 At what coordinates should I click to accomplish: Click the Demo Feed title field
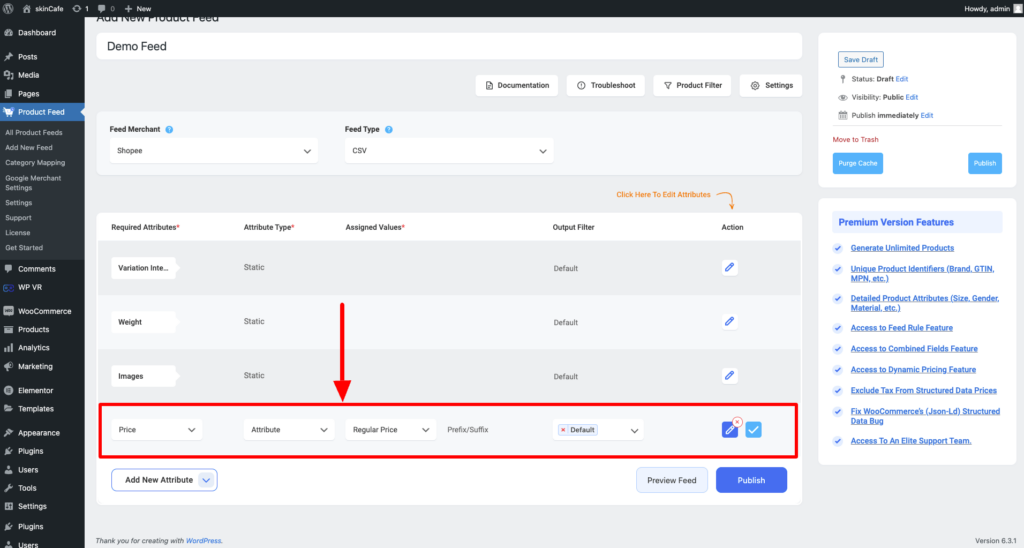click(449, 46)
